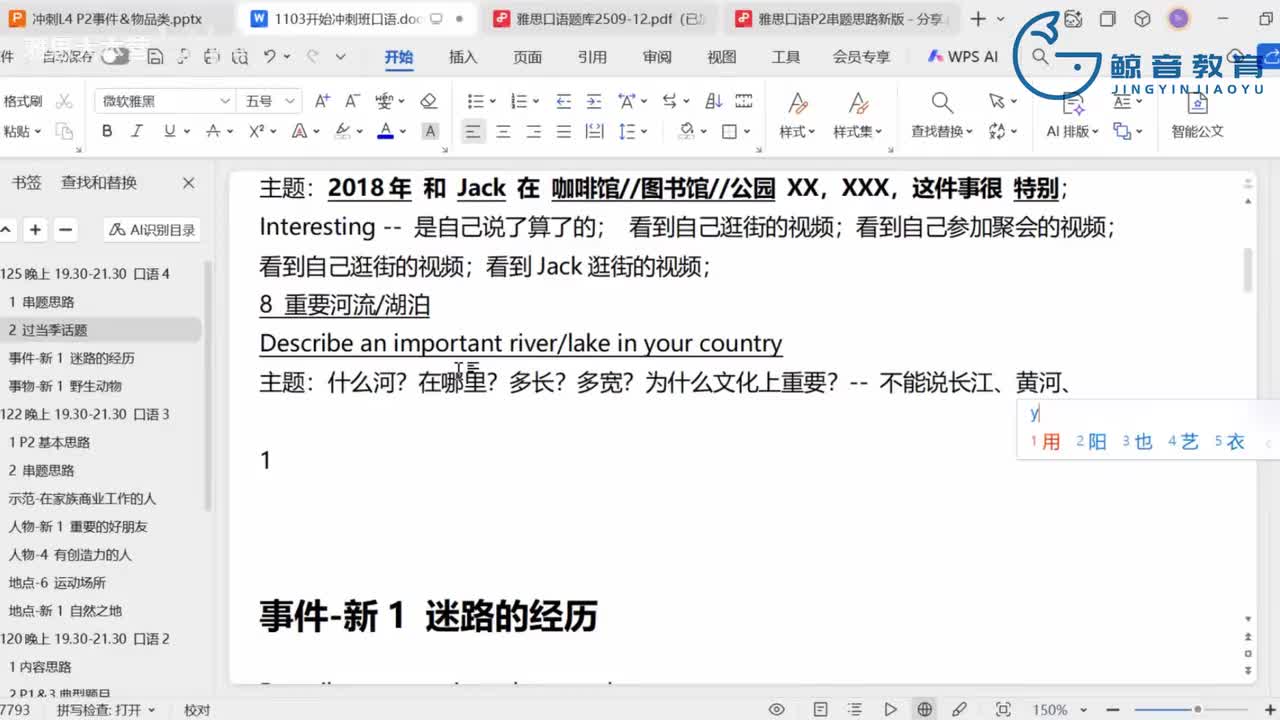Screen dimensions: 1280x720
Task: Toggle spell check status 拼写检查
Action: coord(106,710)
